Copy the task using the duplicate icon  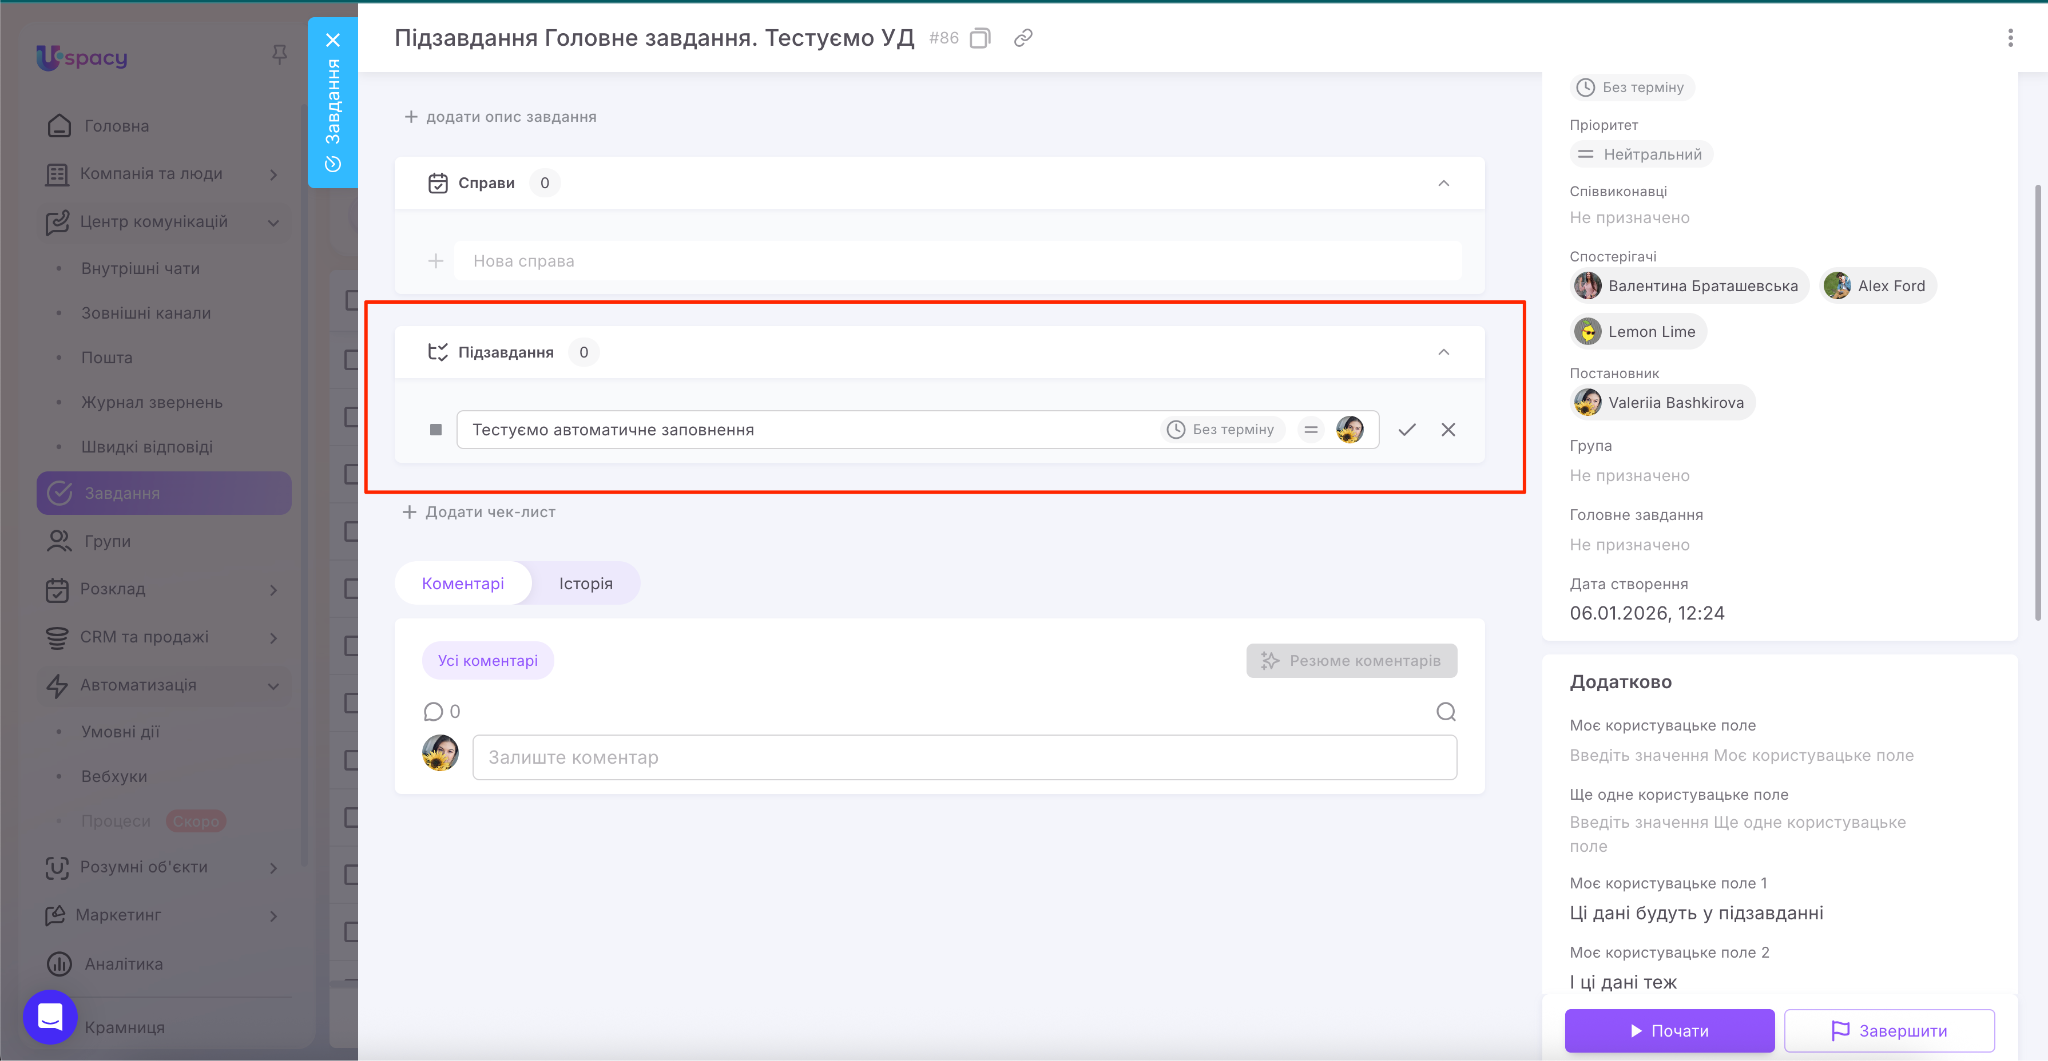click(x=980, y=38)
